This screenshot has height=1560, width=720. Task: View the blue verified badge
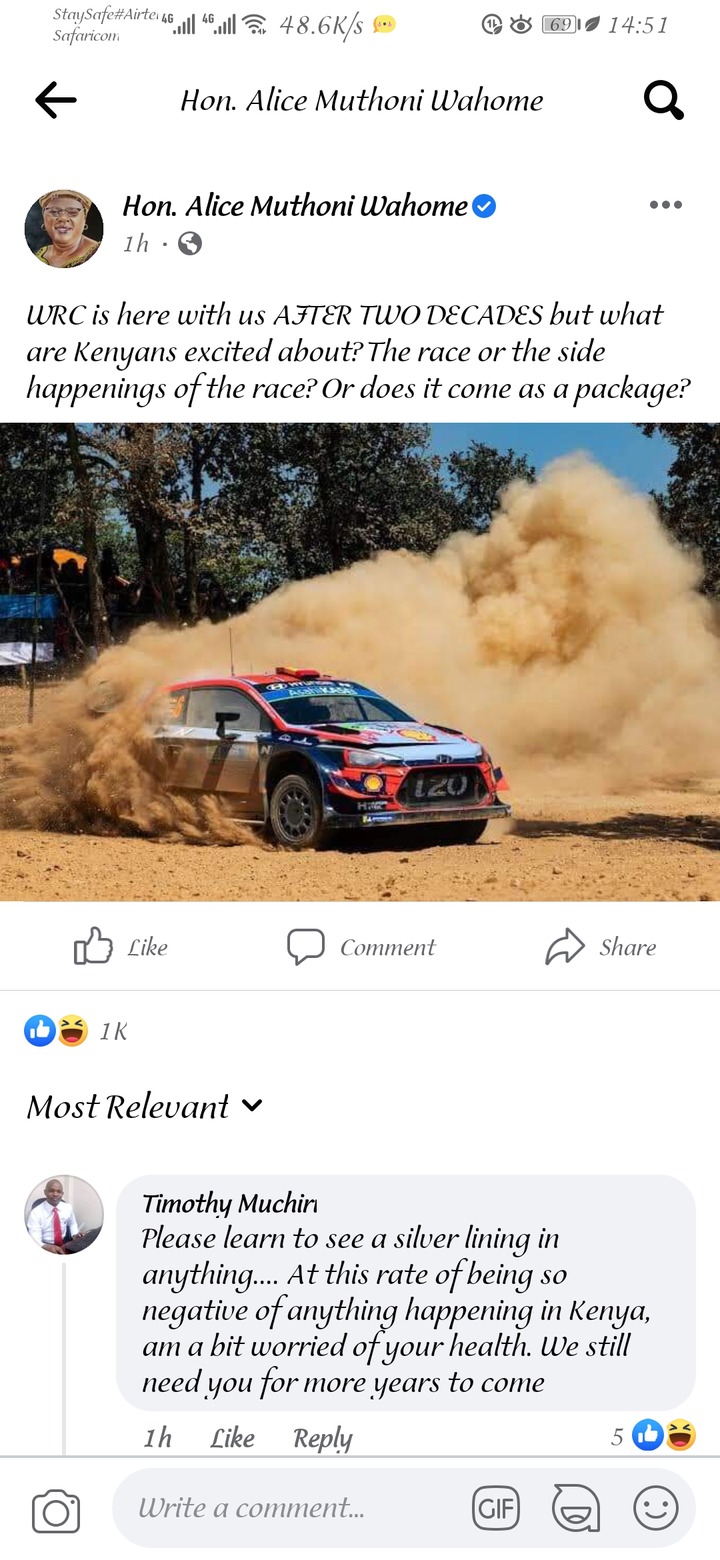tap(484, 206)
